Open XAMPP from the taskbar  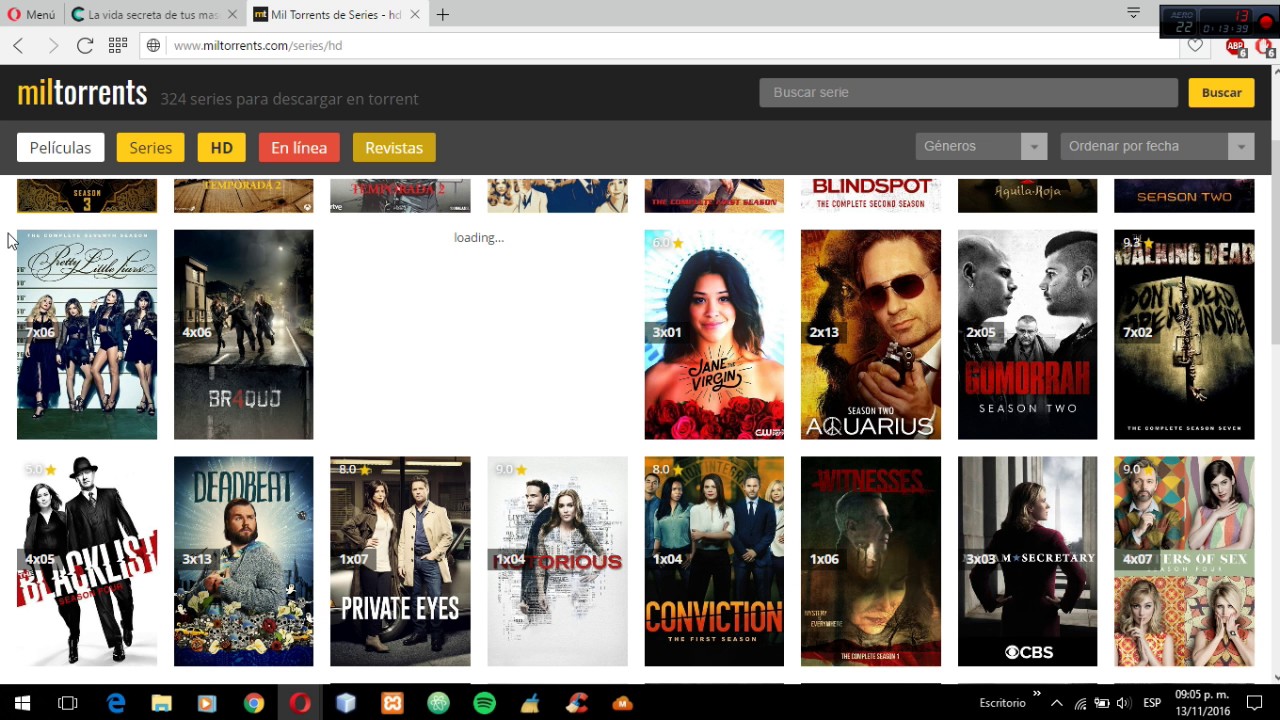392,703
